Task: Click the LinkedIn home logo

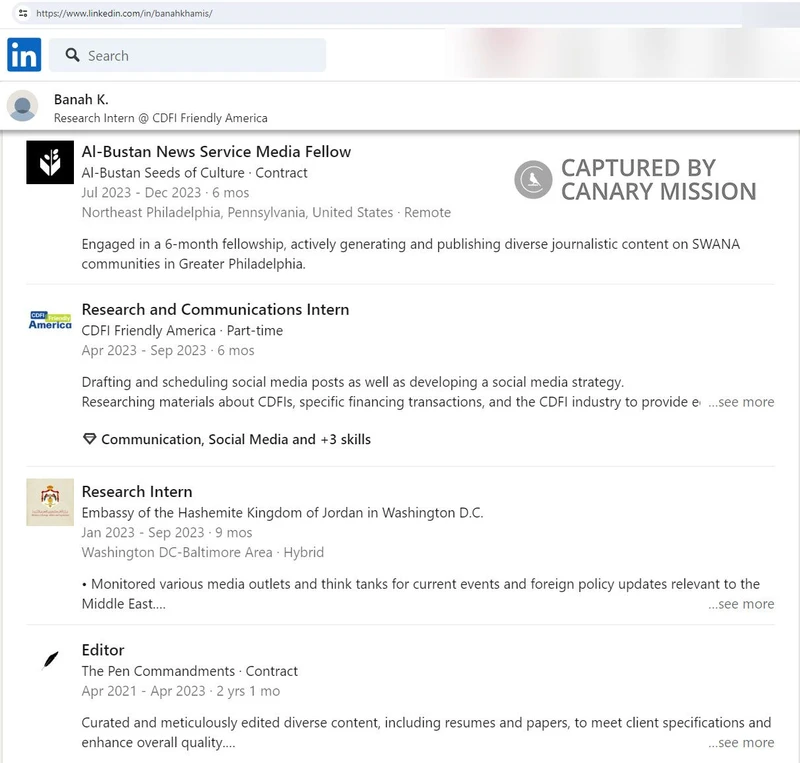Action: point(24,55)
